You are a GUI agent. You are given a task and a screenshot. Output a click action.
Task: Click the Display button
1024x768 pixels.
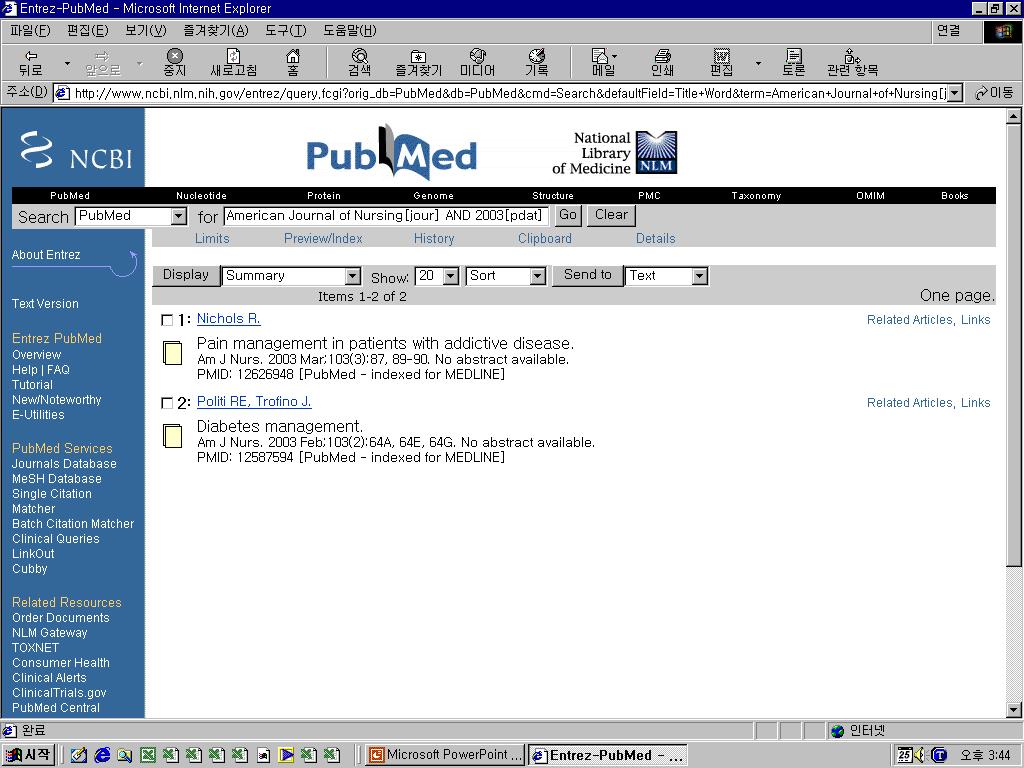click(x=185, y=275)
